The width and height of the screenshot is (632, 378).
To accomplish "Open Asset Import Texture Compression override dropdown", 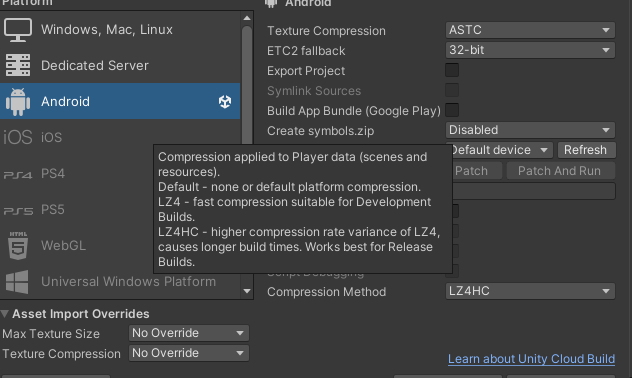I will tap(189, 353).
